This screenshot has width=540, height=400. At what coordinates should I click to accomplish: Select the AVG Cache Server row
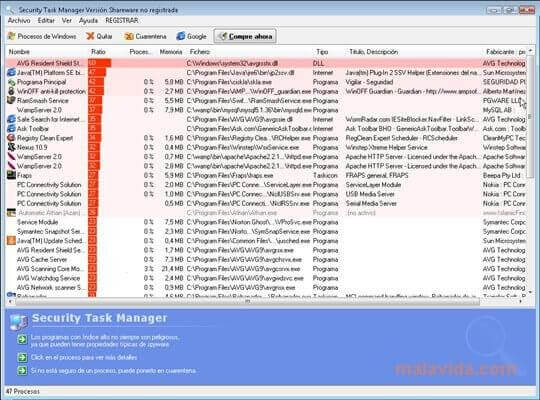click(x=266, y=259)
